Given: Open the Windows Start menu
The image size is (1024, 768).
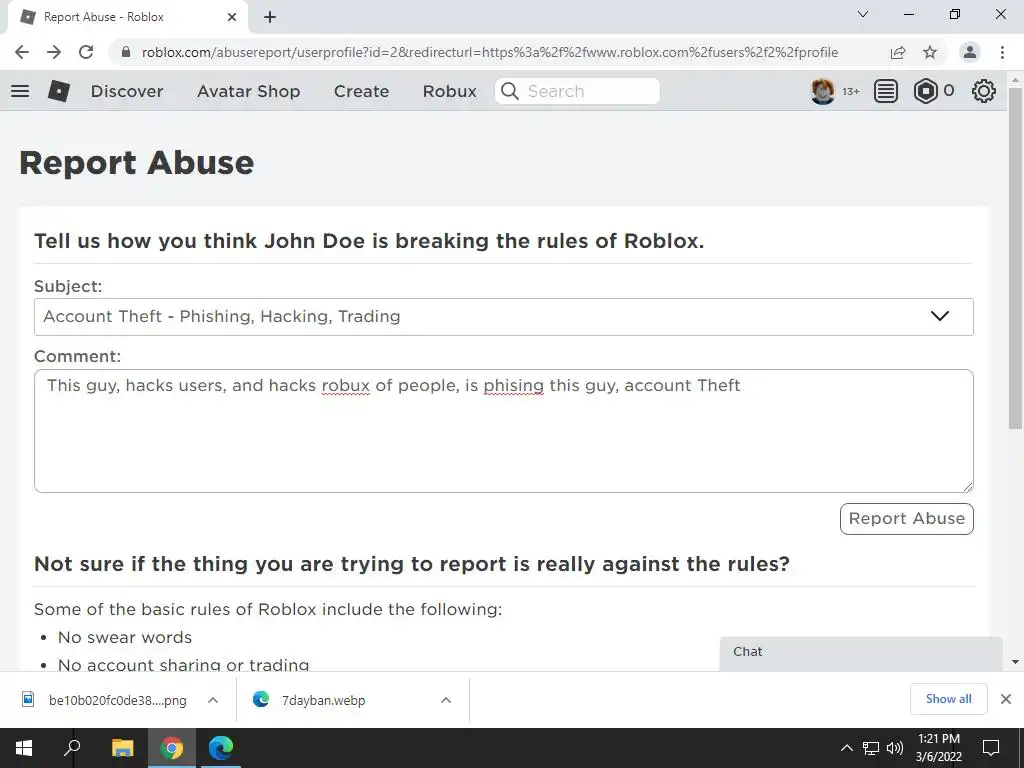Looking at the screenshot, I should (24, 748).
